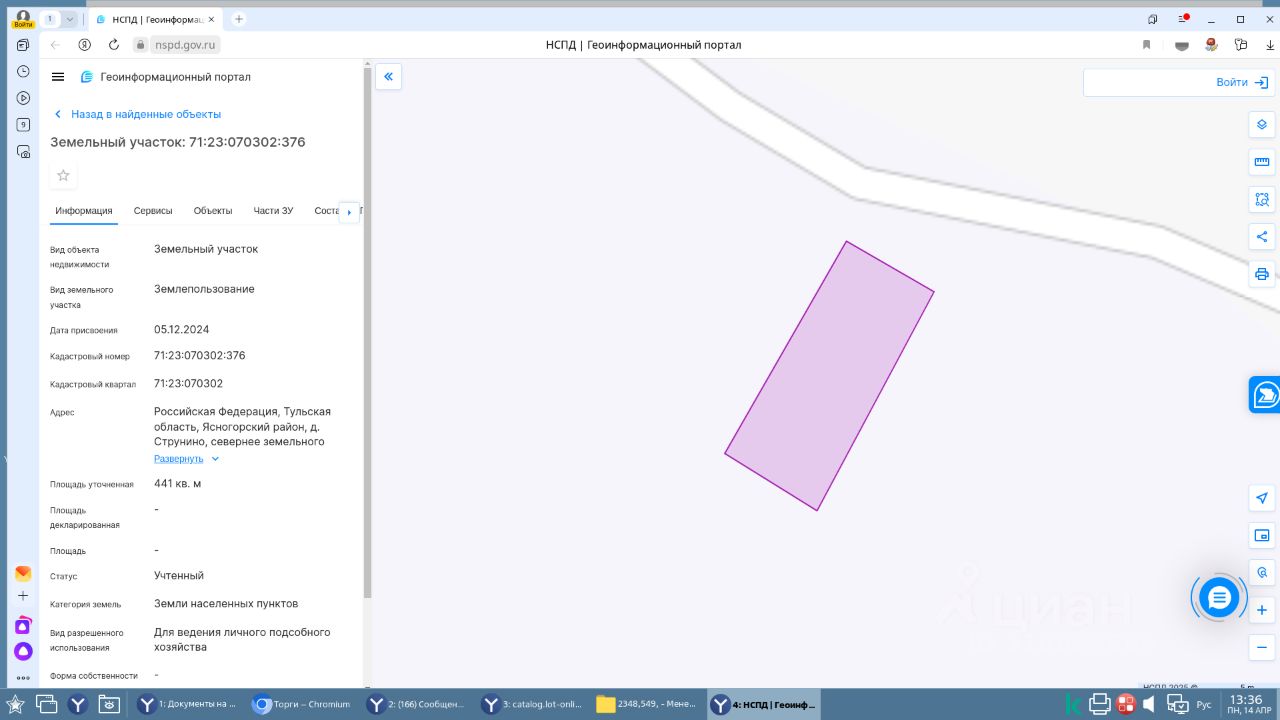Open the Информация tab

pos(84,211)
